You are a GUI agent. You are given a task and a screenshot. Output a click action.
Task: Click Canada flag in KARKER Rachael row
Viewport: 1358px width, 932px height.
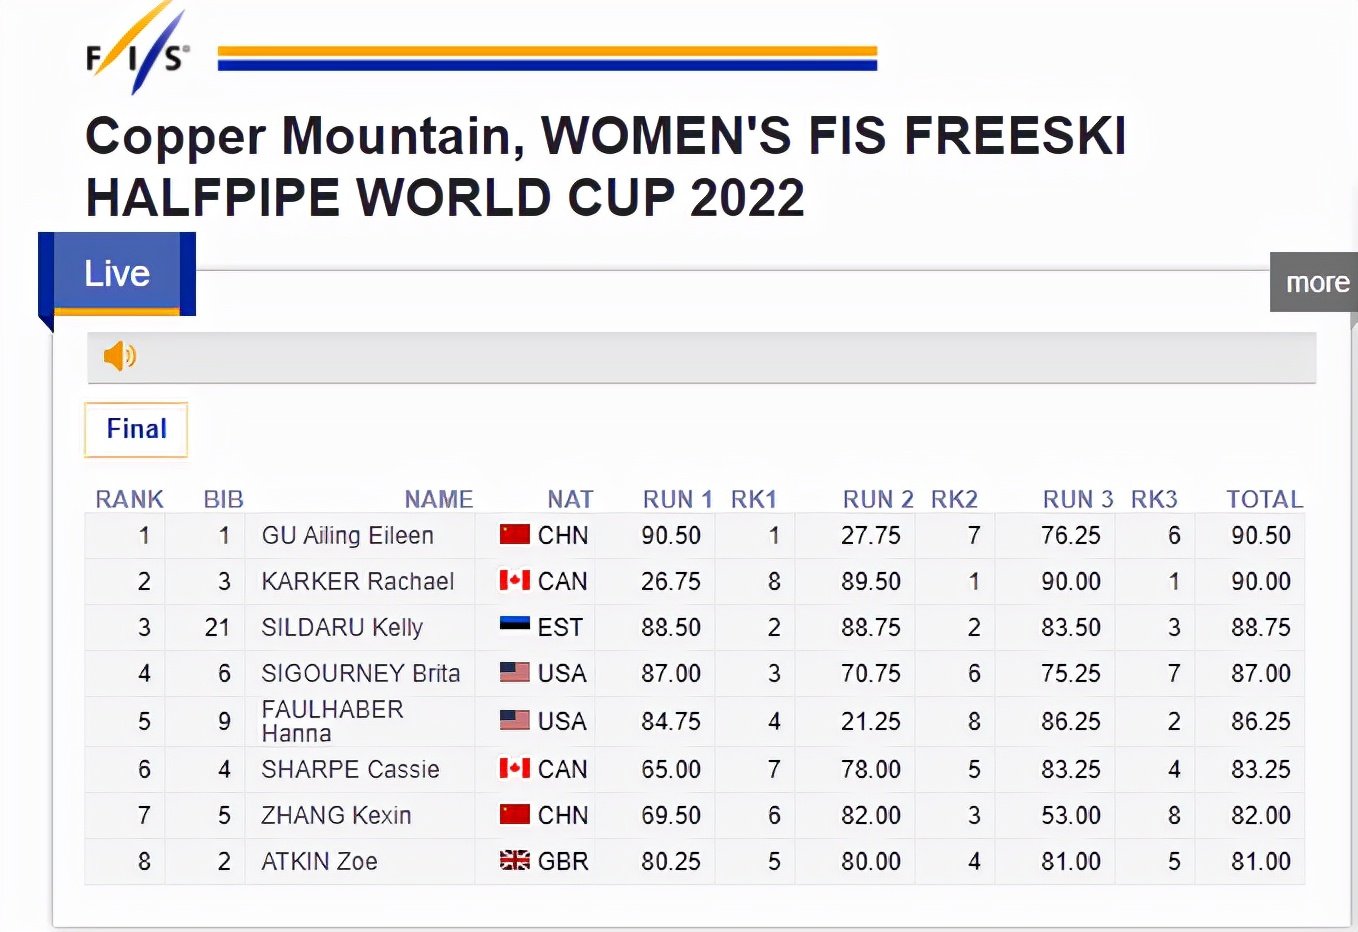tap(515, 581)
